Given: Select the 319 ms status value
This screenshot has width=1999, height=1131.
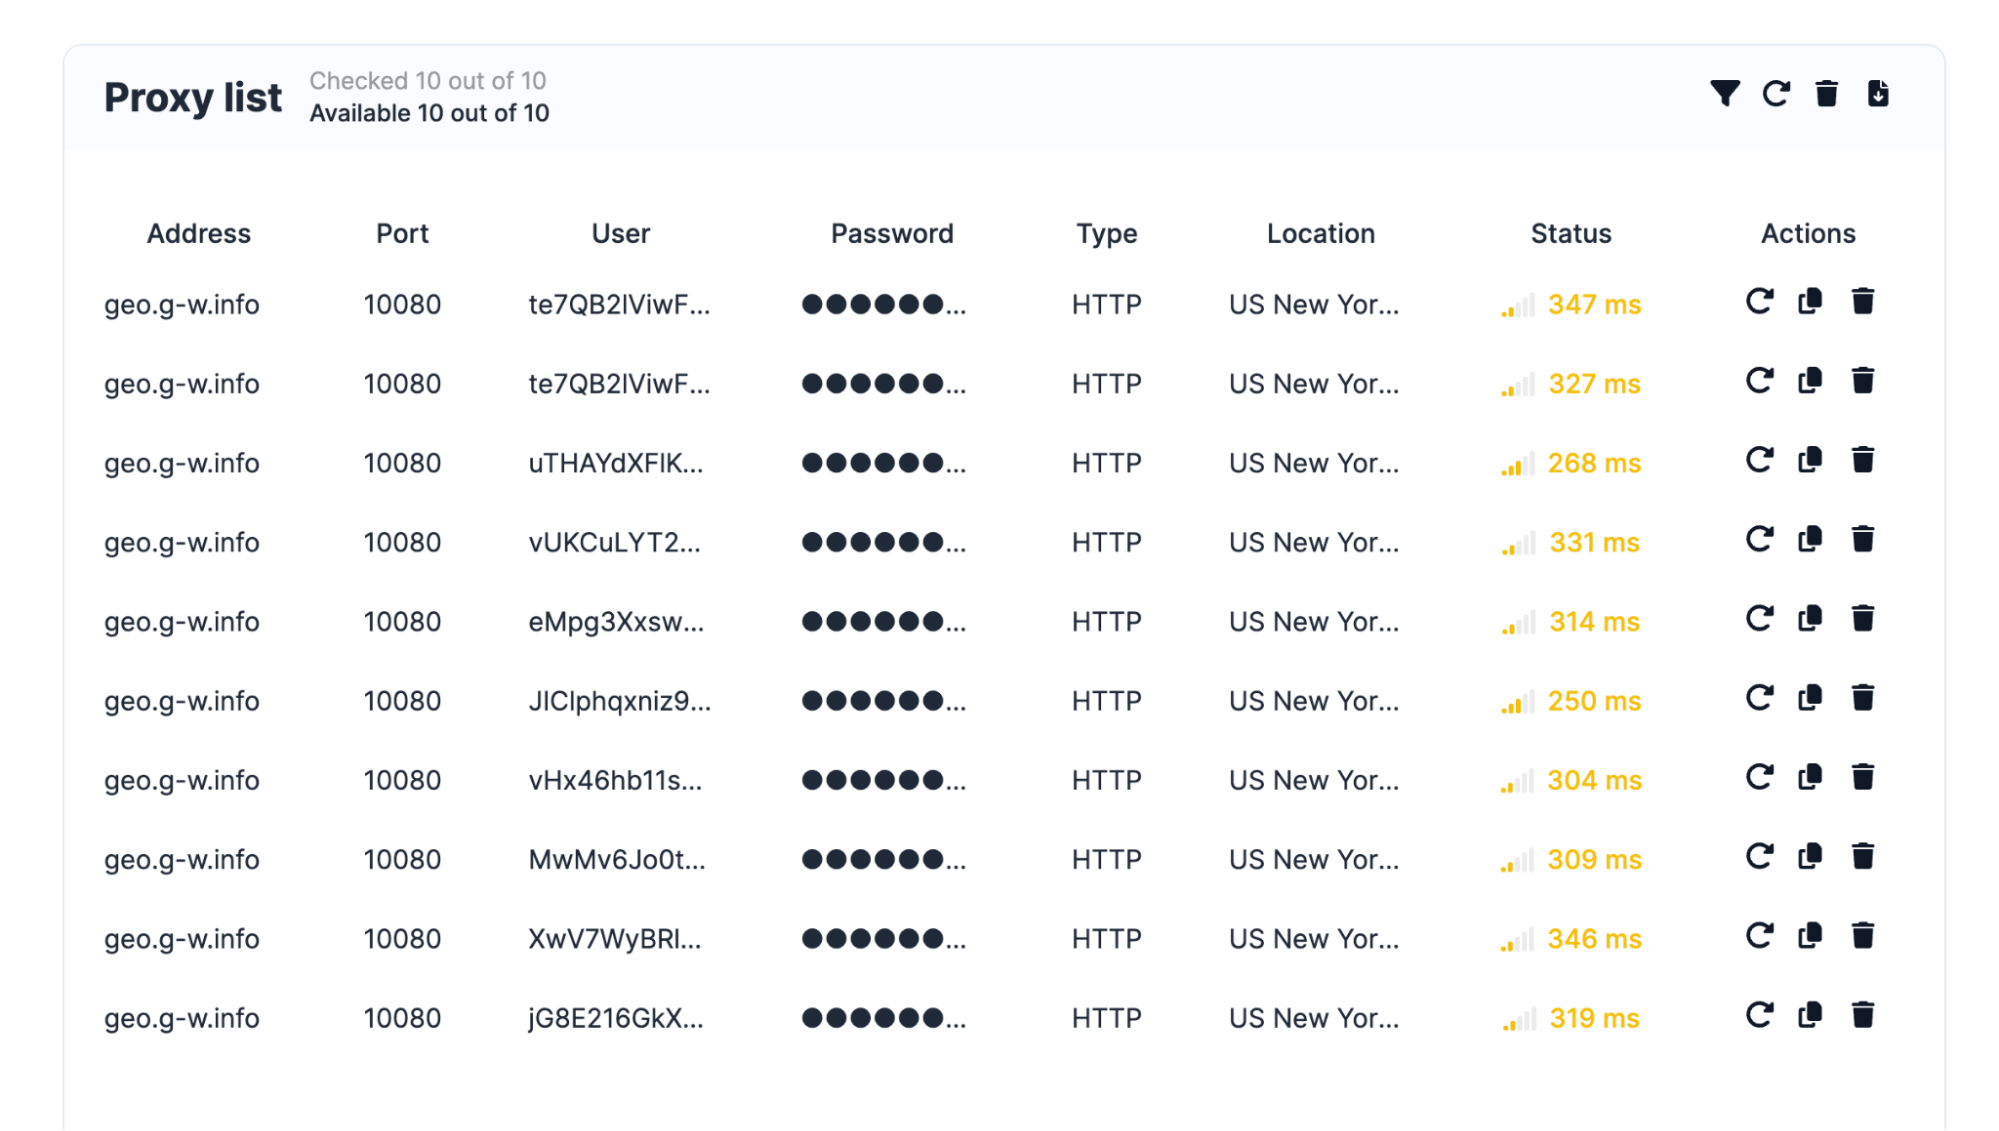Looking at the screenshot, I should pyautogui.click(x=1594, y=1018).
